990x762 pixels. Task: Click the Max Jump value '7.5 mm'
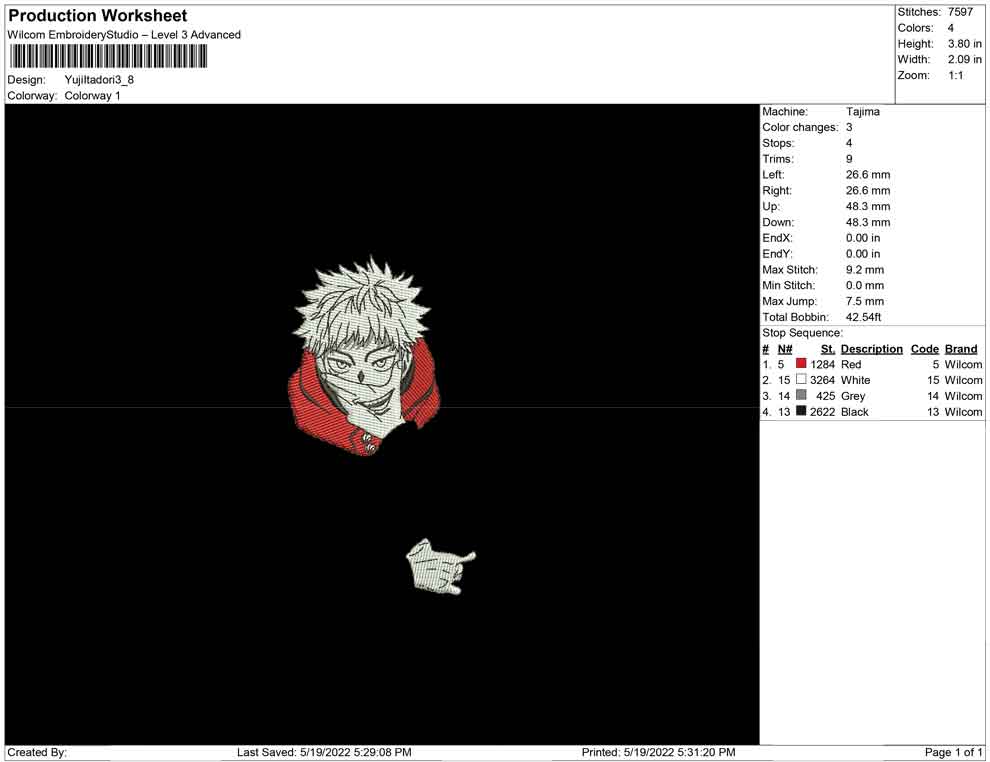(x=865, y=301)
